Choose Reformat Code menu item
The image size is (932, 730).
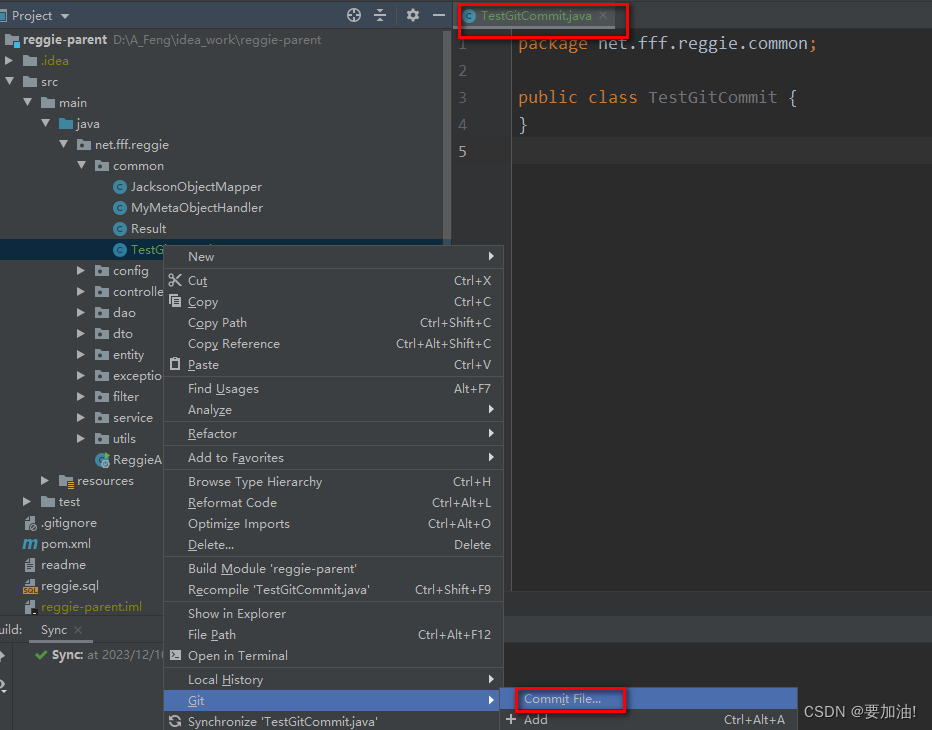click(333, 503)
